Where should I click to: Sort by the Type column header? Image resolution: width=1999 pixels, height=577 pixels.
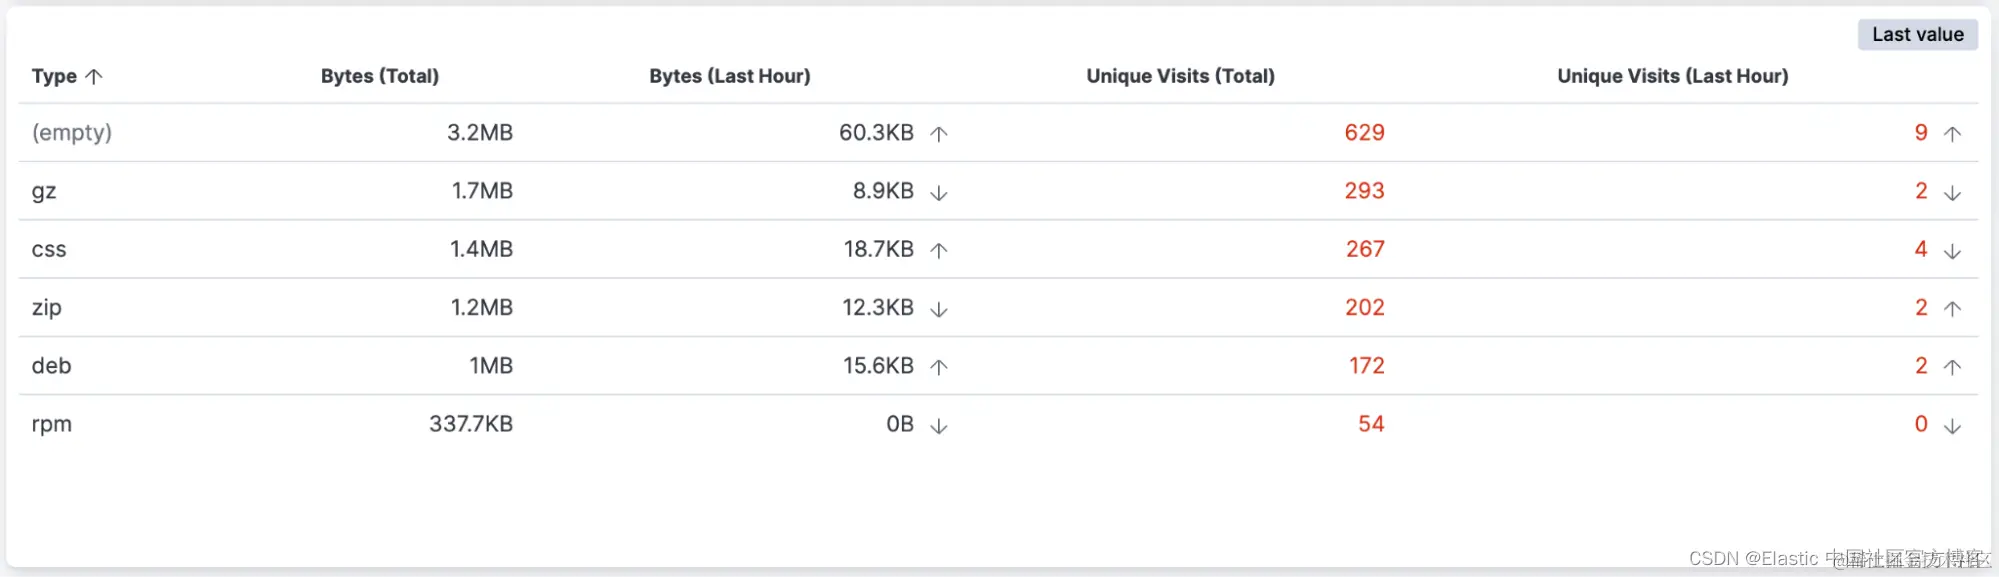(54, 76)
